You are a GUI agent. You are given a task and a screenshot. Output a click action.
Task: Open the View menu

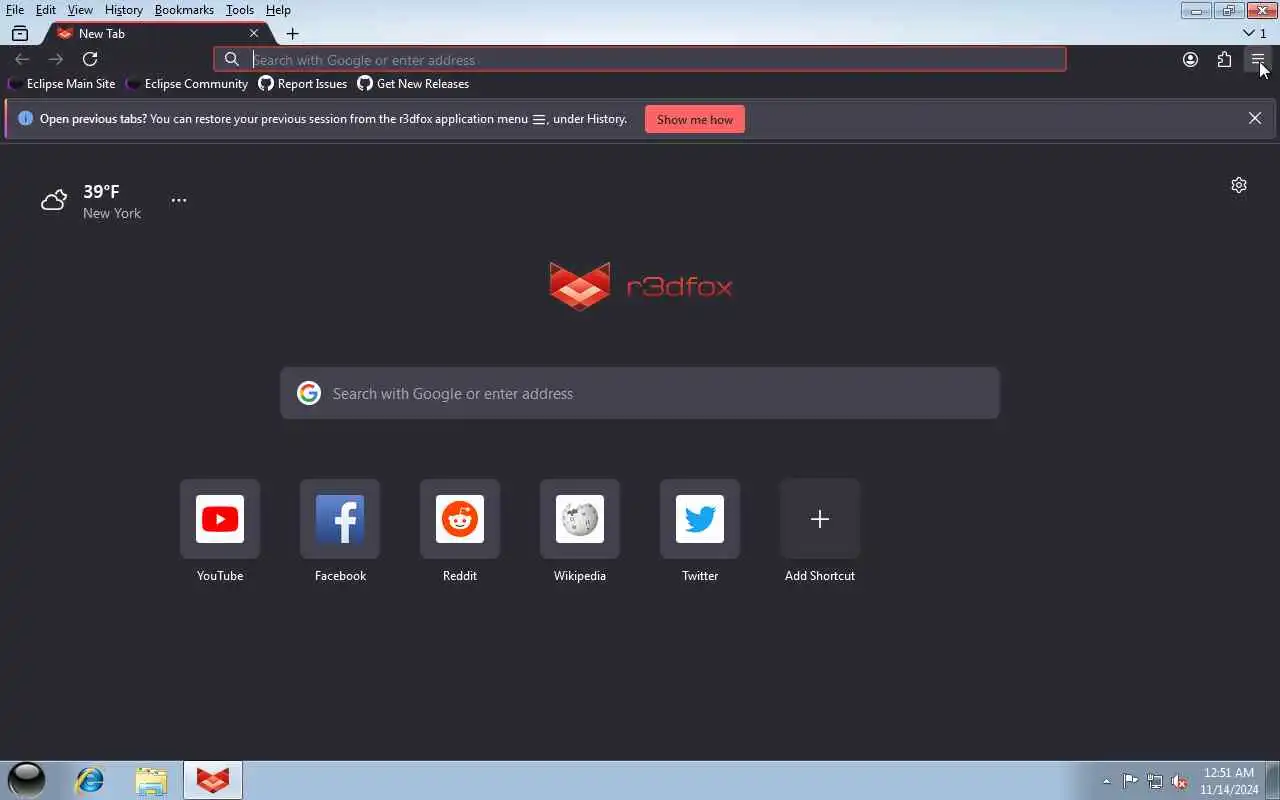point(80,10)
